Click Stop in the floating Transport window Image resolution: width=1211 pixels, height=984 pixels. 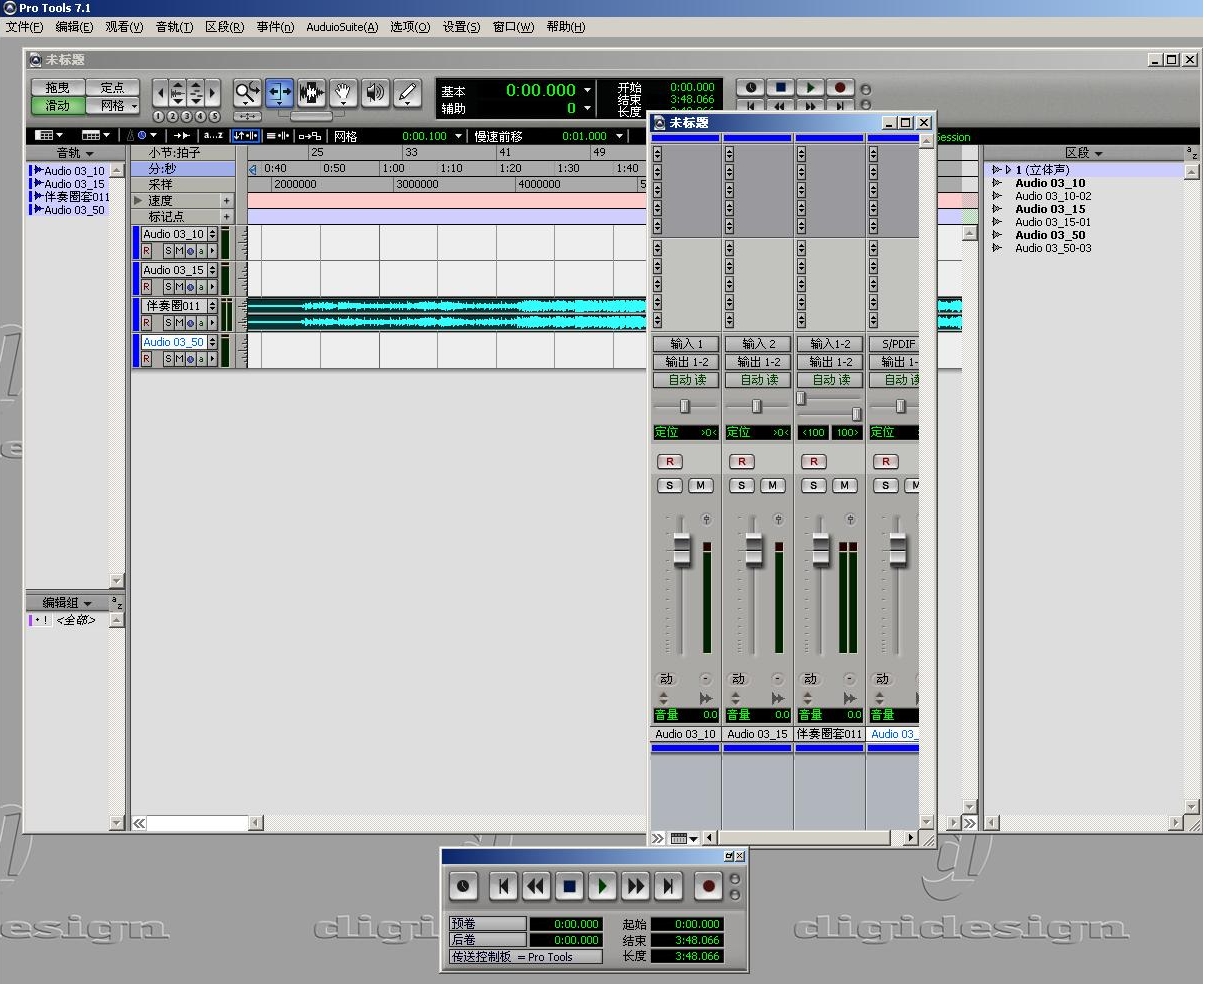click(x=569, y=886)
